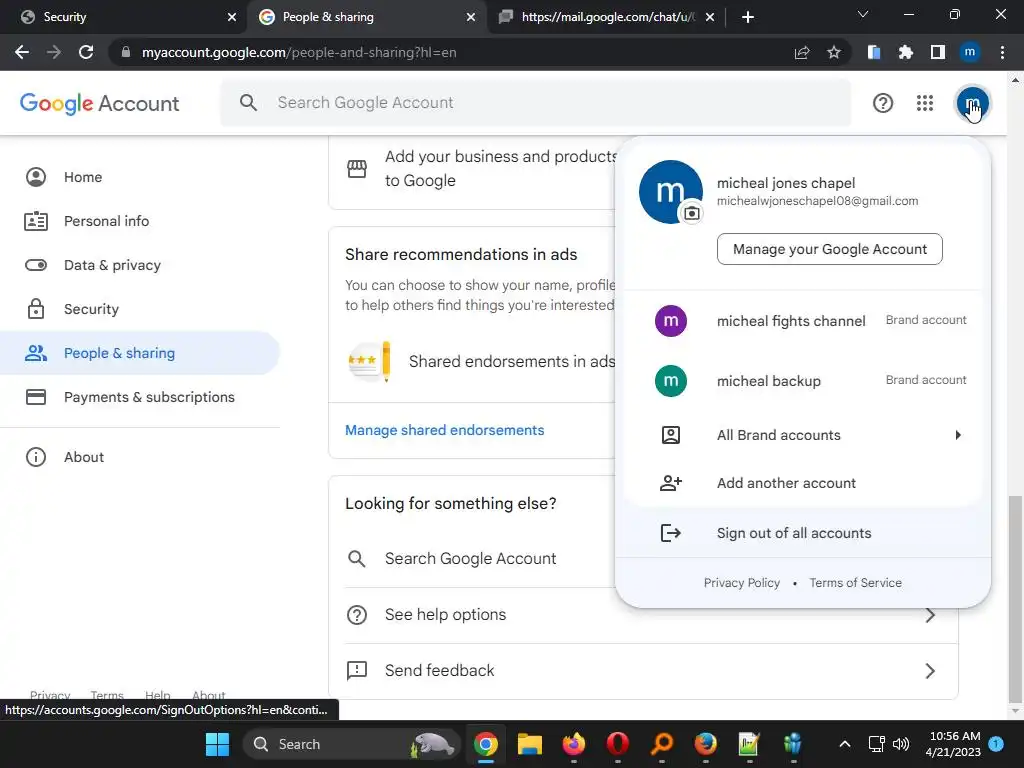
Task: Open a new browser tab
Action: click(748, 17)
